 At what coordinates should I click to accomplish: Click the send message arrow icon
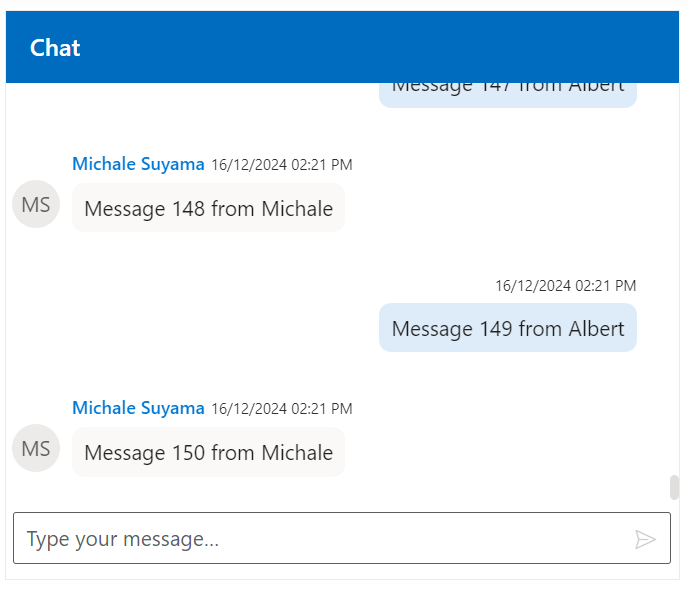[645, 540]
